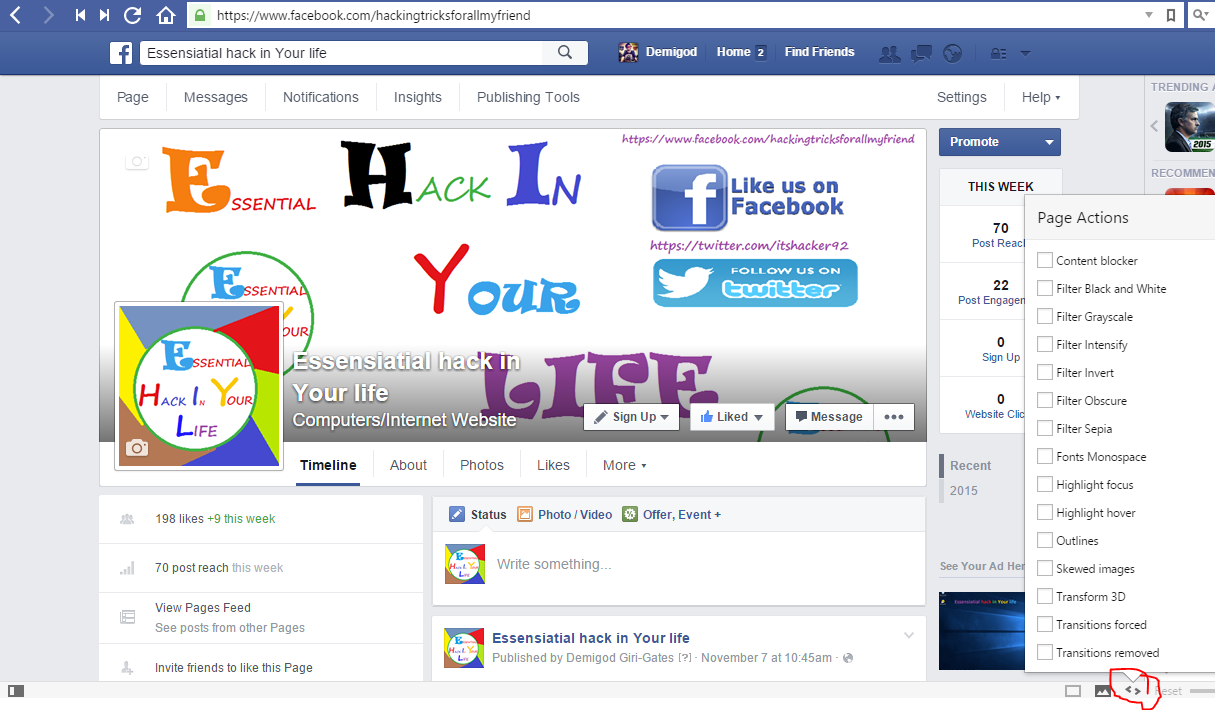Click the rewind navigation button
The height and width of the screenshot is (710, 1215).
pyautogui.click(x=82, y=15)
